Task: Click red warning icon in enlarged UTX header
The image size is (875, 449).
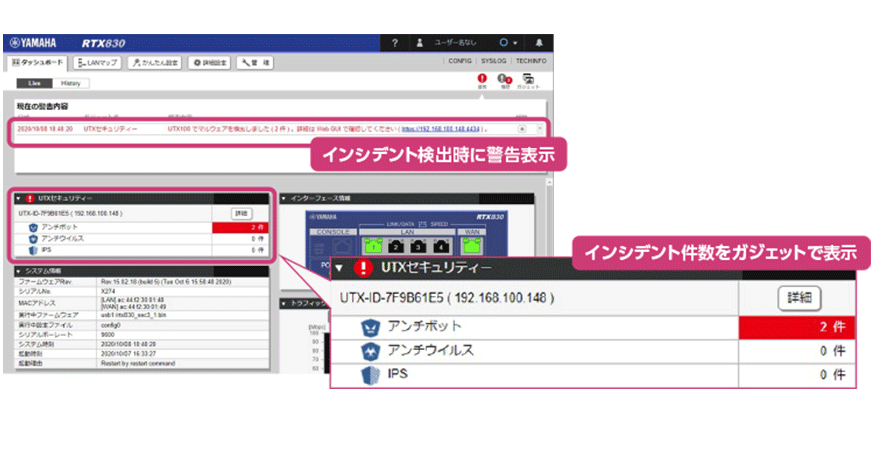Action: [363, 268]
